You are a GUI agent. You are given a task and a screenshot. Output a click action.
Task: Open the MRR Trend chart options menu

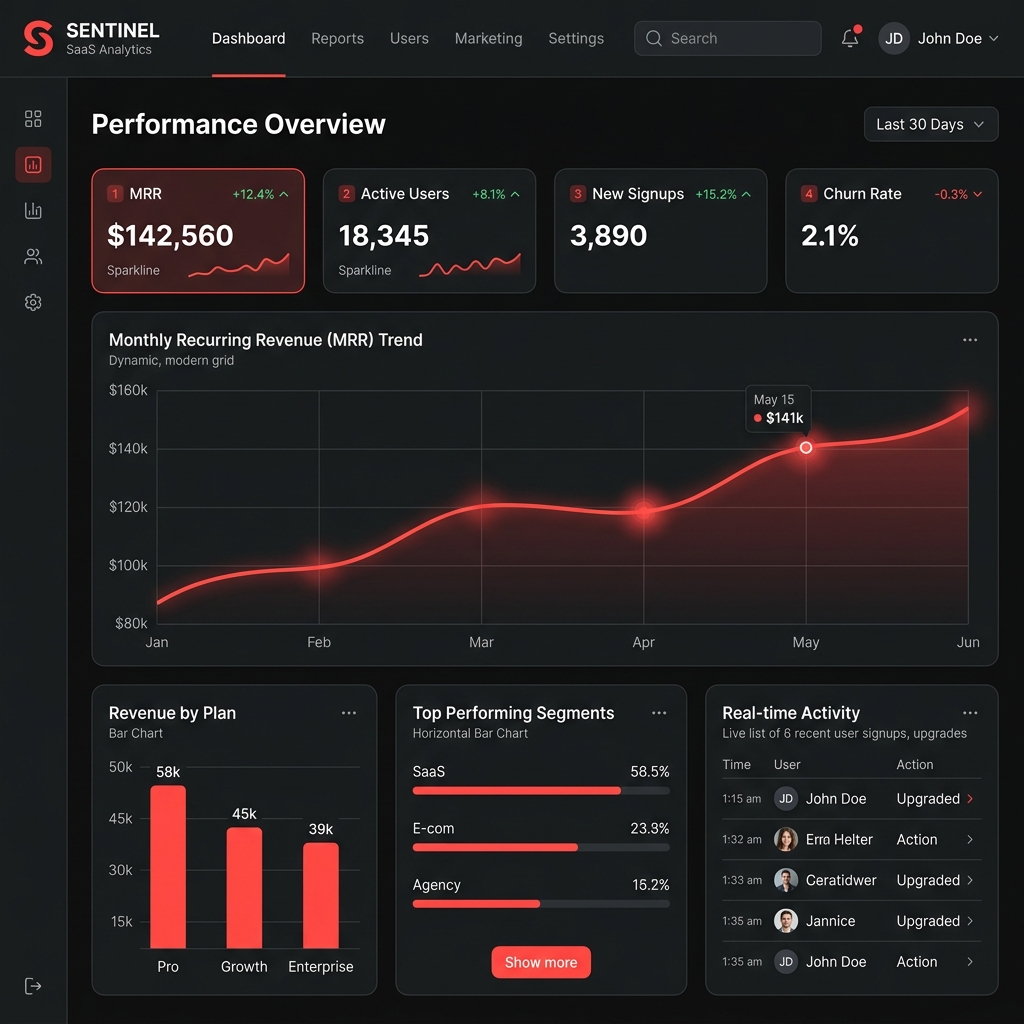coord(969,340)
